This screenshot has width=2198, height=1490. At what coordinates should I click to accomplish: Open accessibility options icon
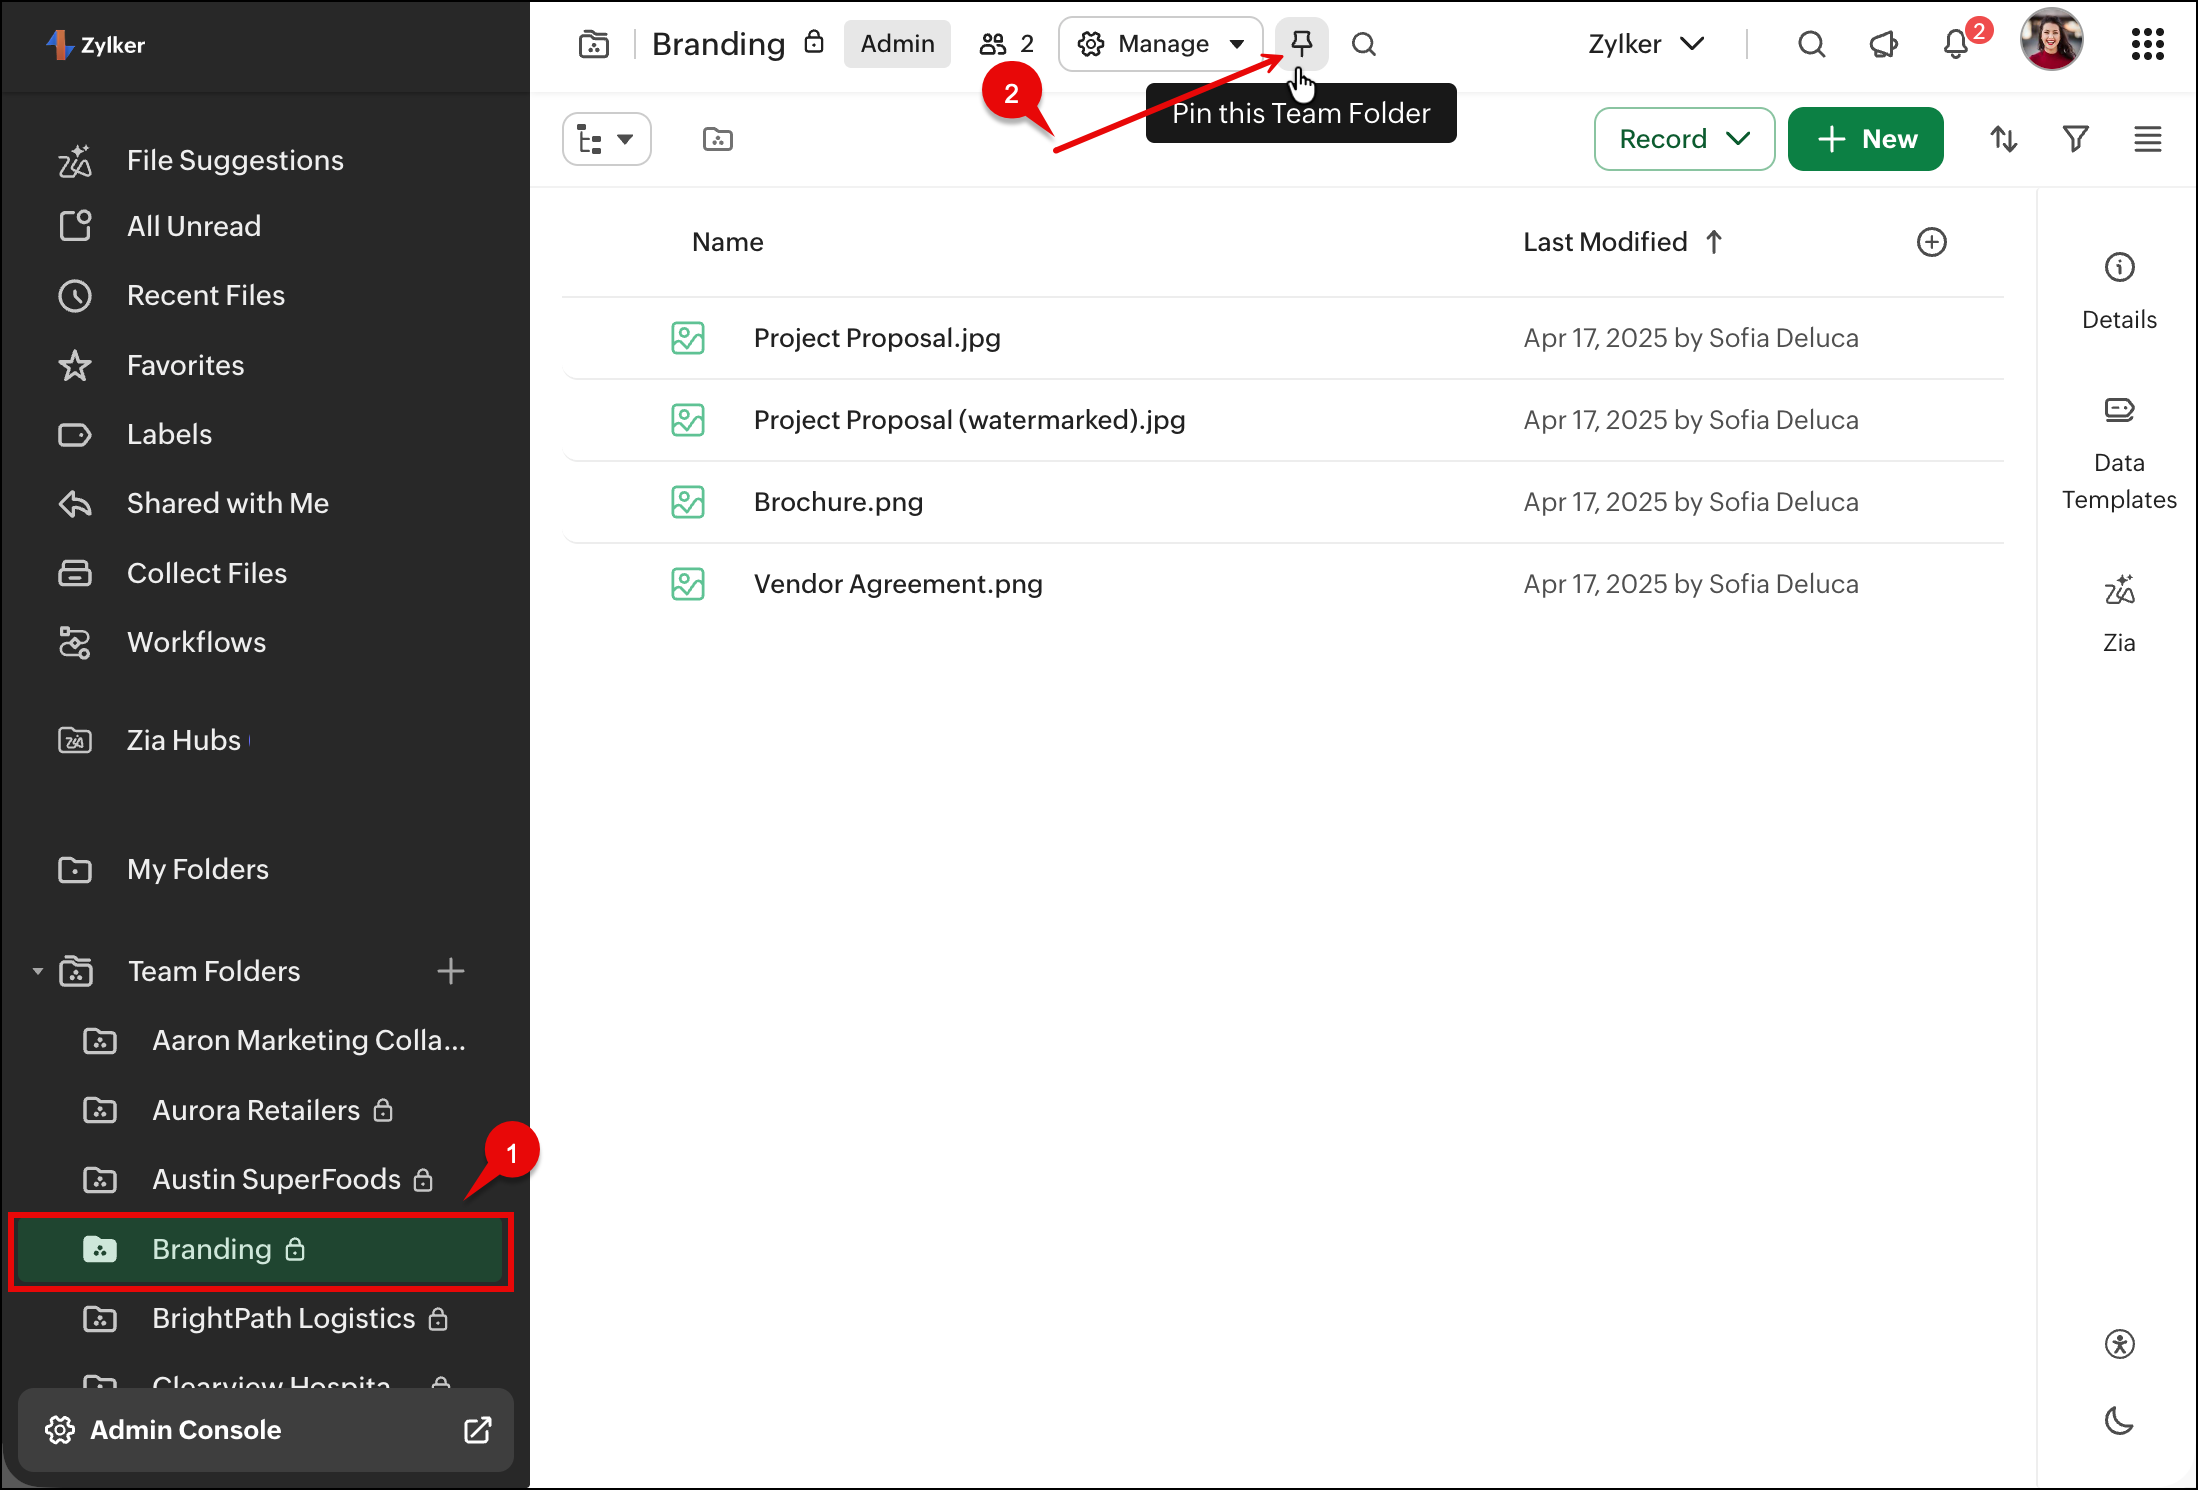click(x=2118, y=1344)
